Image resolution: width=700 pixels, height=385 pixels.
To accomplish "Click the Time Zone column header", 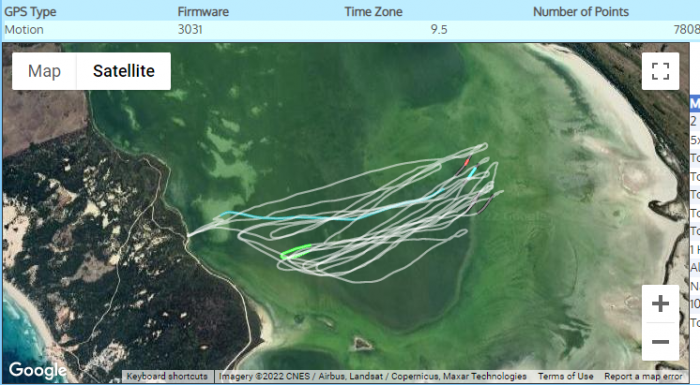I will 373,12.
